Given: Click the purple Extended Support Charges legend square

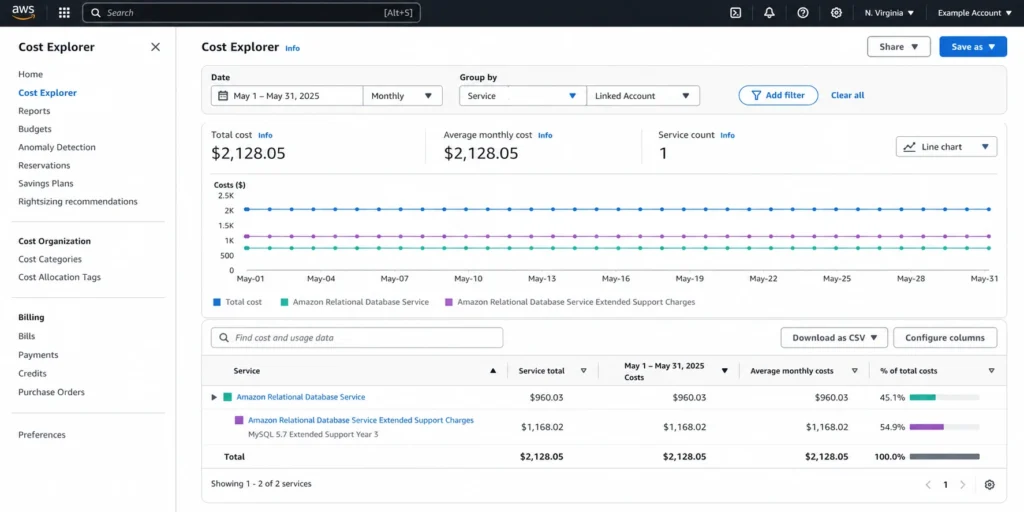Looking at the screenshot, I should coord(448,302).
